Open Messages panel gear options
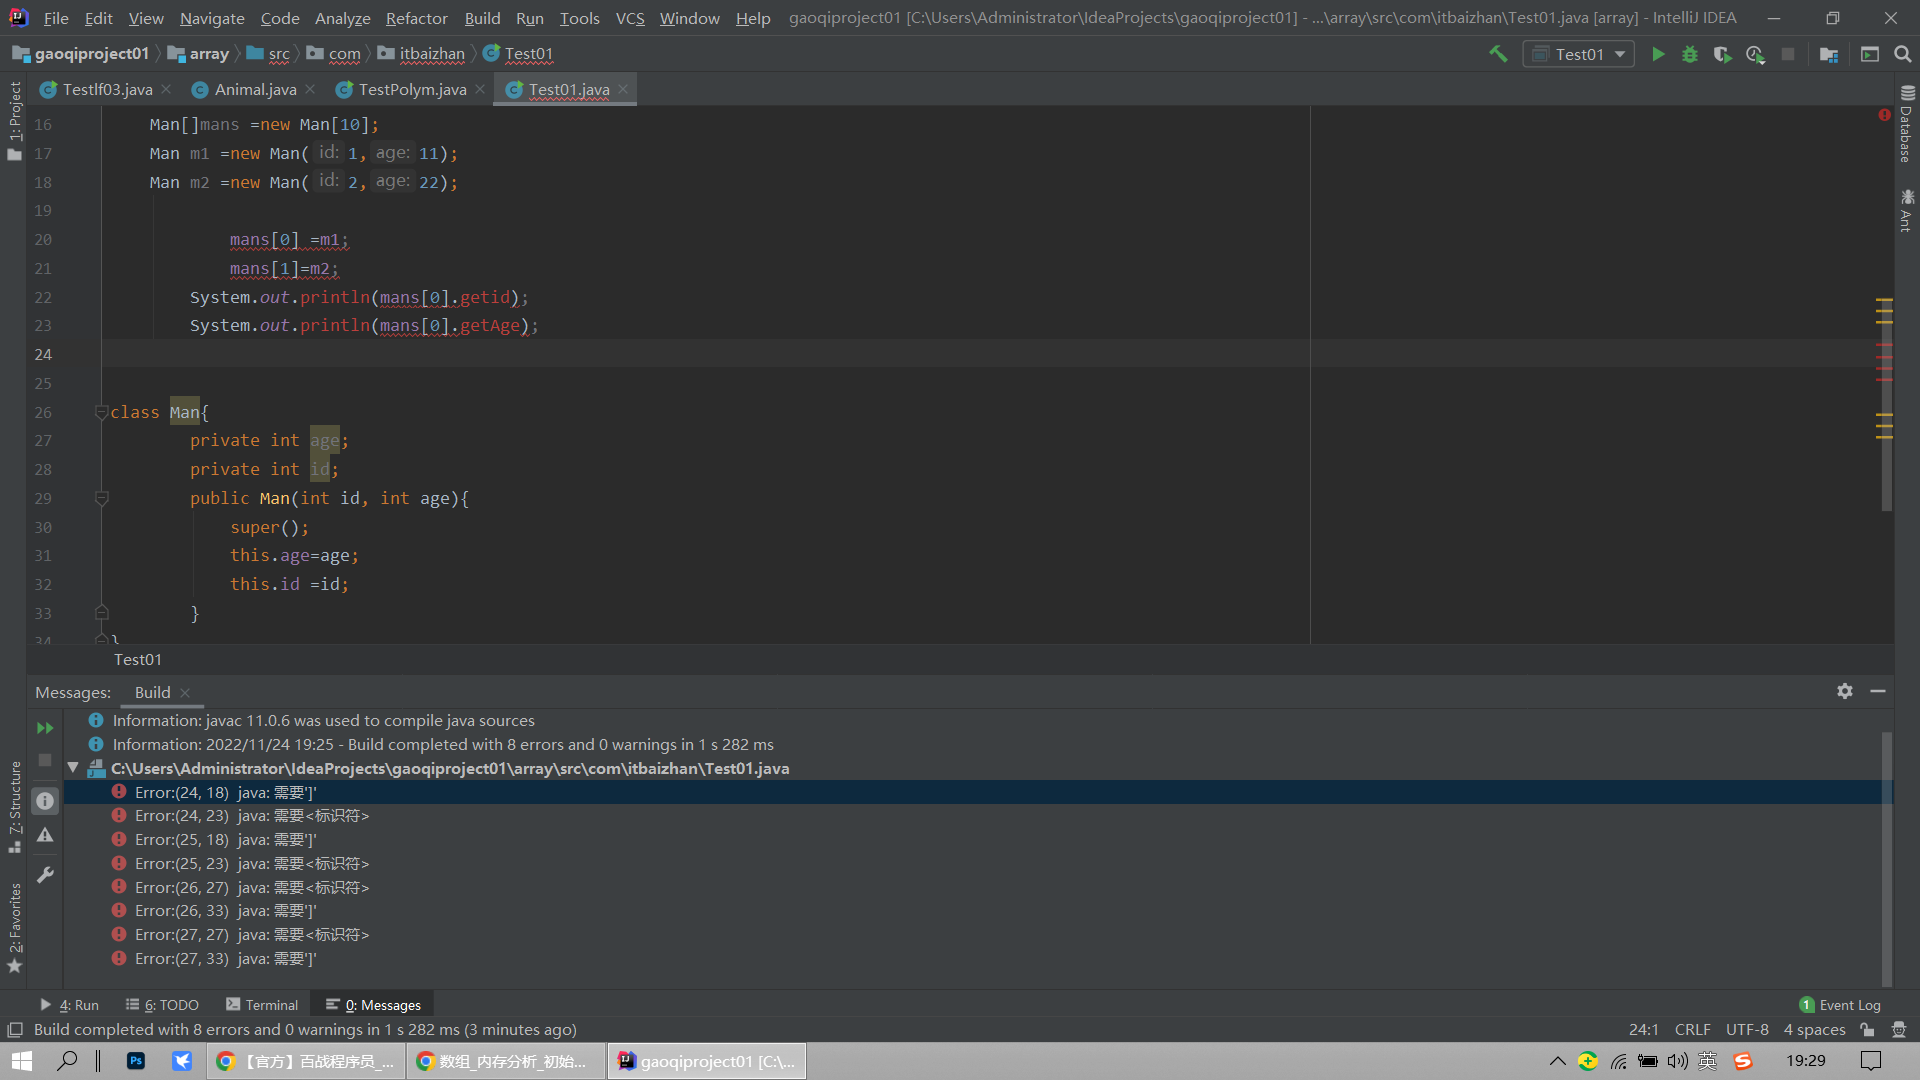The image size is (1920, 1080). pos(1845,691)
